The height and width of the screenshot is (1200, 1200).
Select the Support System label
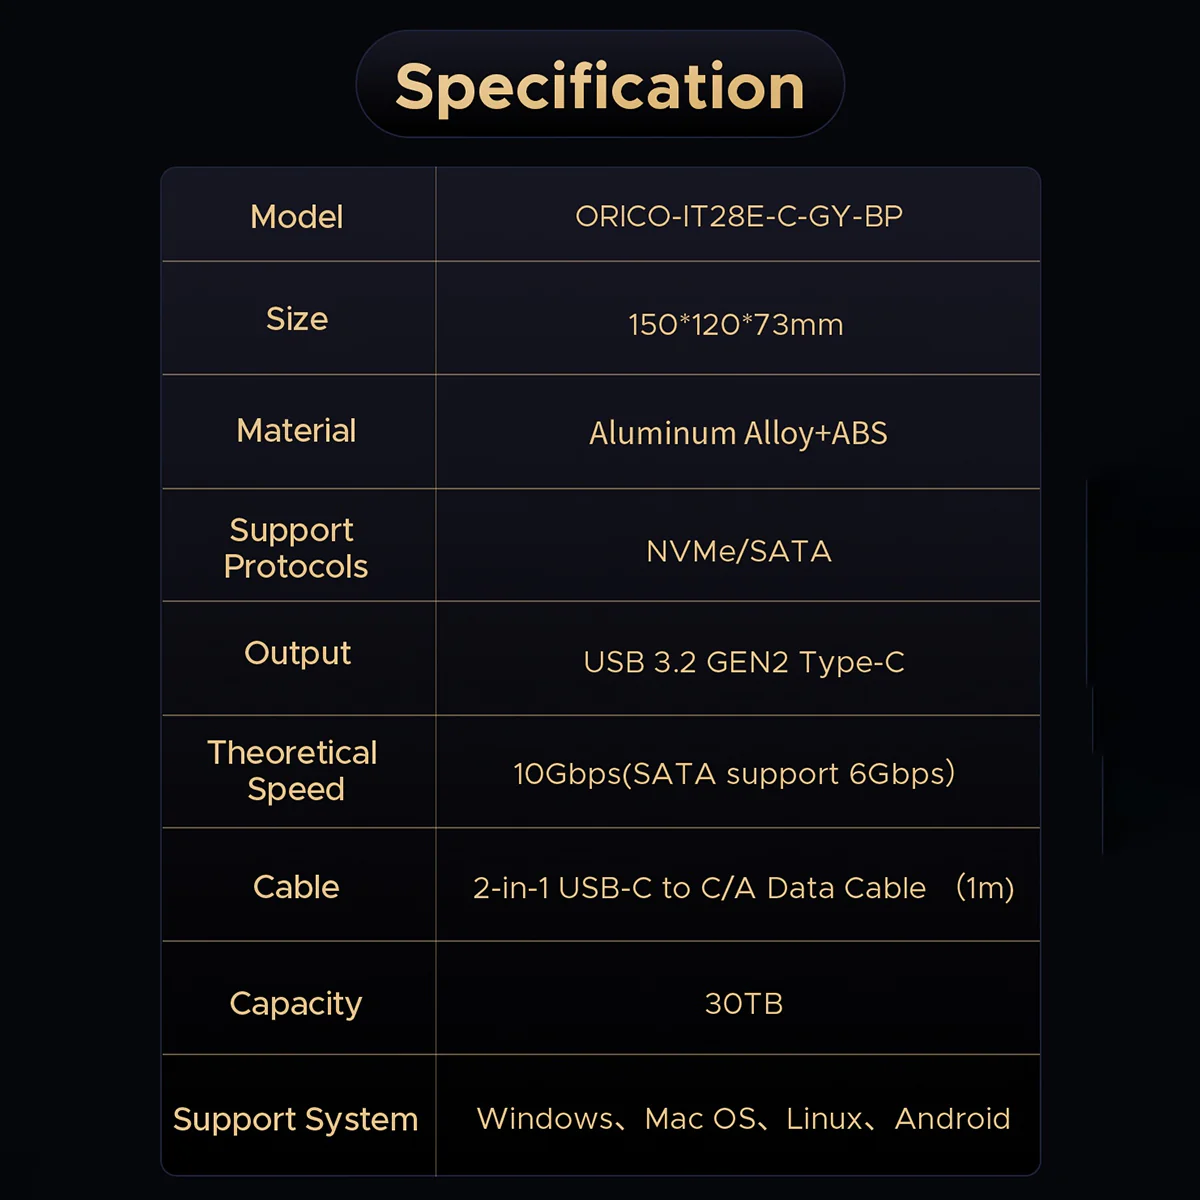296,1119
